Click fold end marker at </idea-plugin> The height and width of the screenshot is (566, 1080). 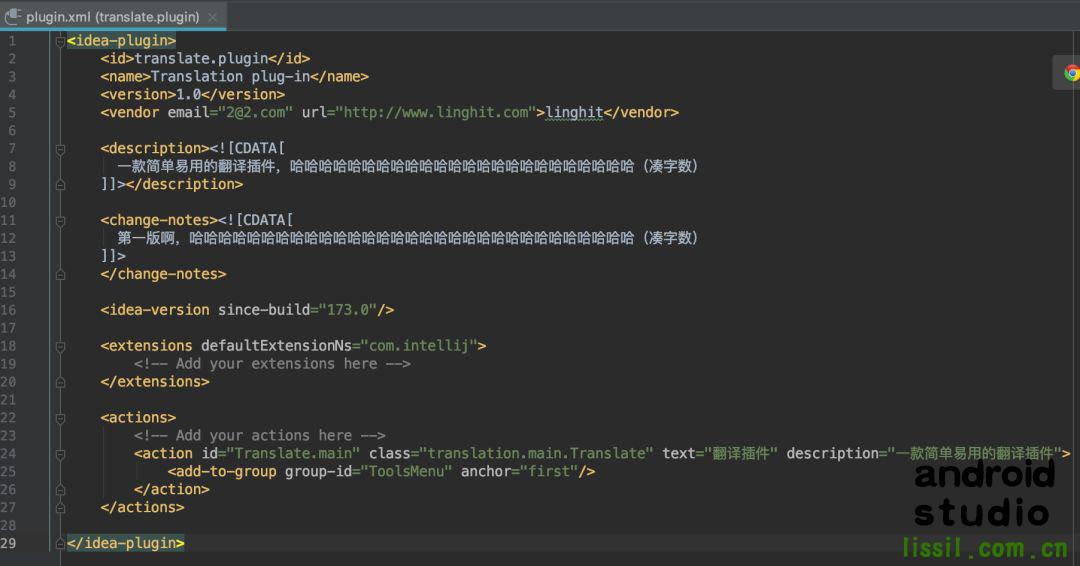point(60,543)
